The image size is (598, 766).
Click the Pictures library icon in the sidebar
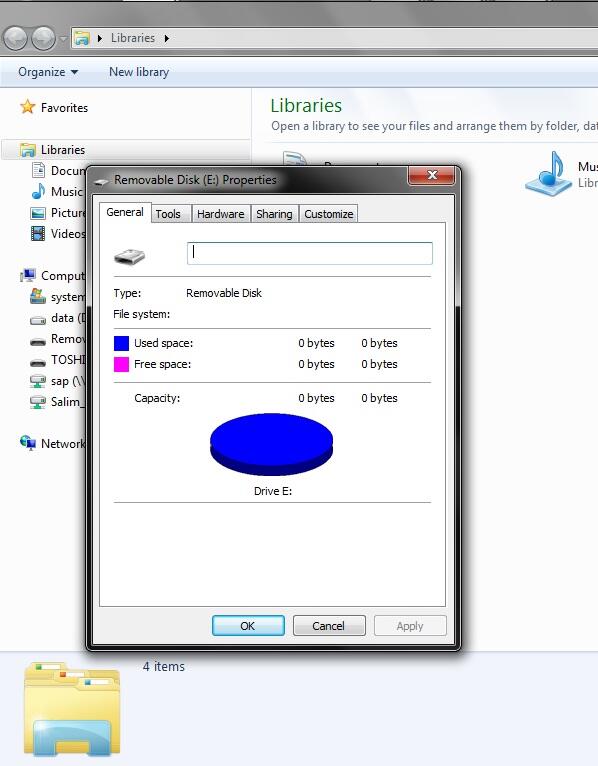tap(38, 213)
